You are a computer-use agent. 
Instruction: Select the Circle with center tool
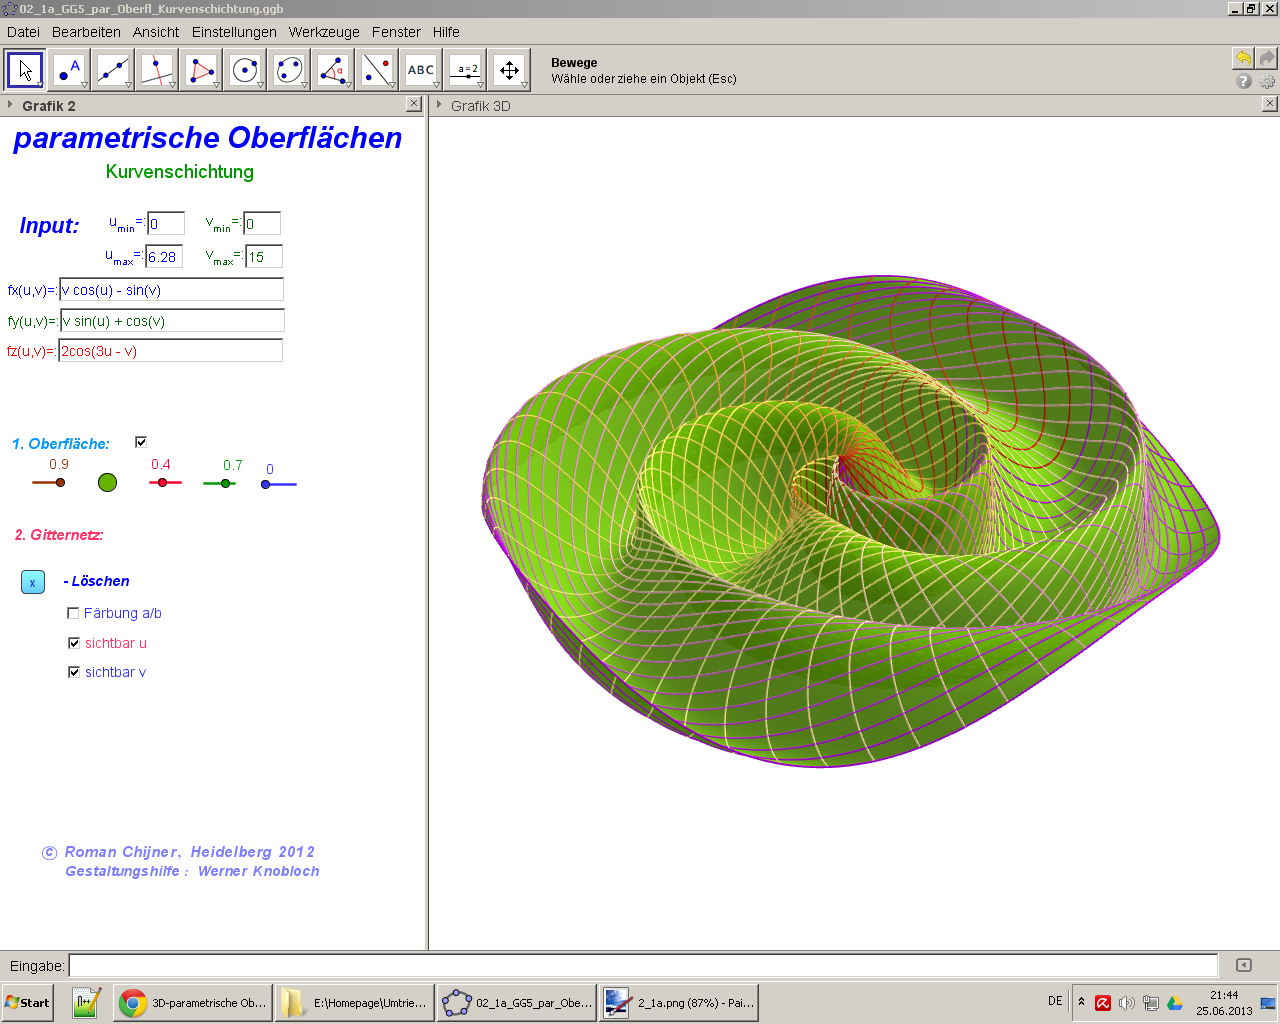pyautogui.click(x=245, y=70)
